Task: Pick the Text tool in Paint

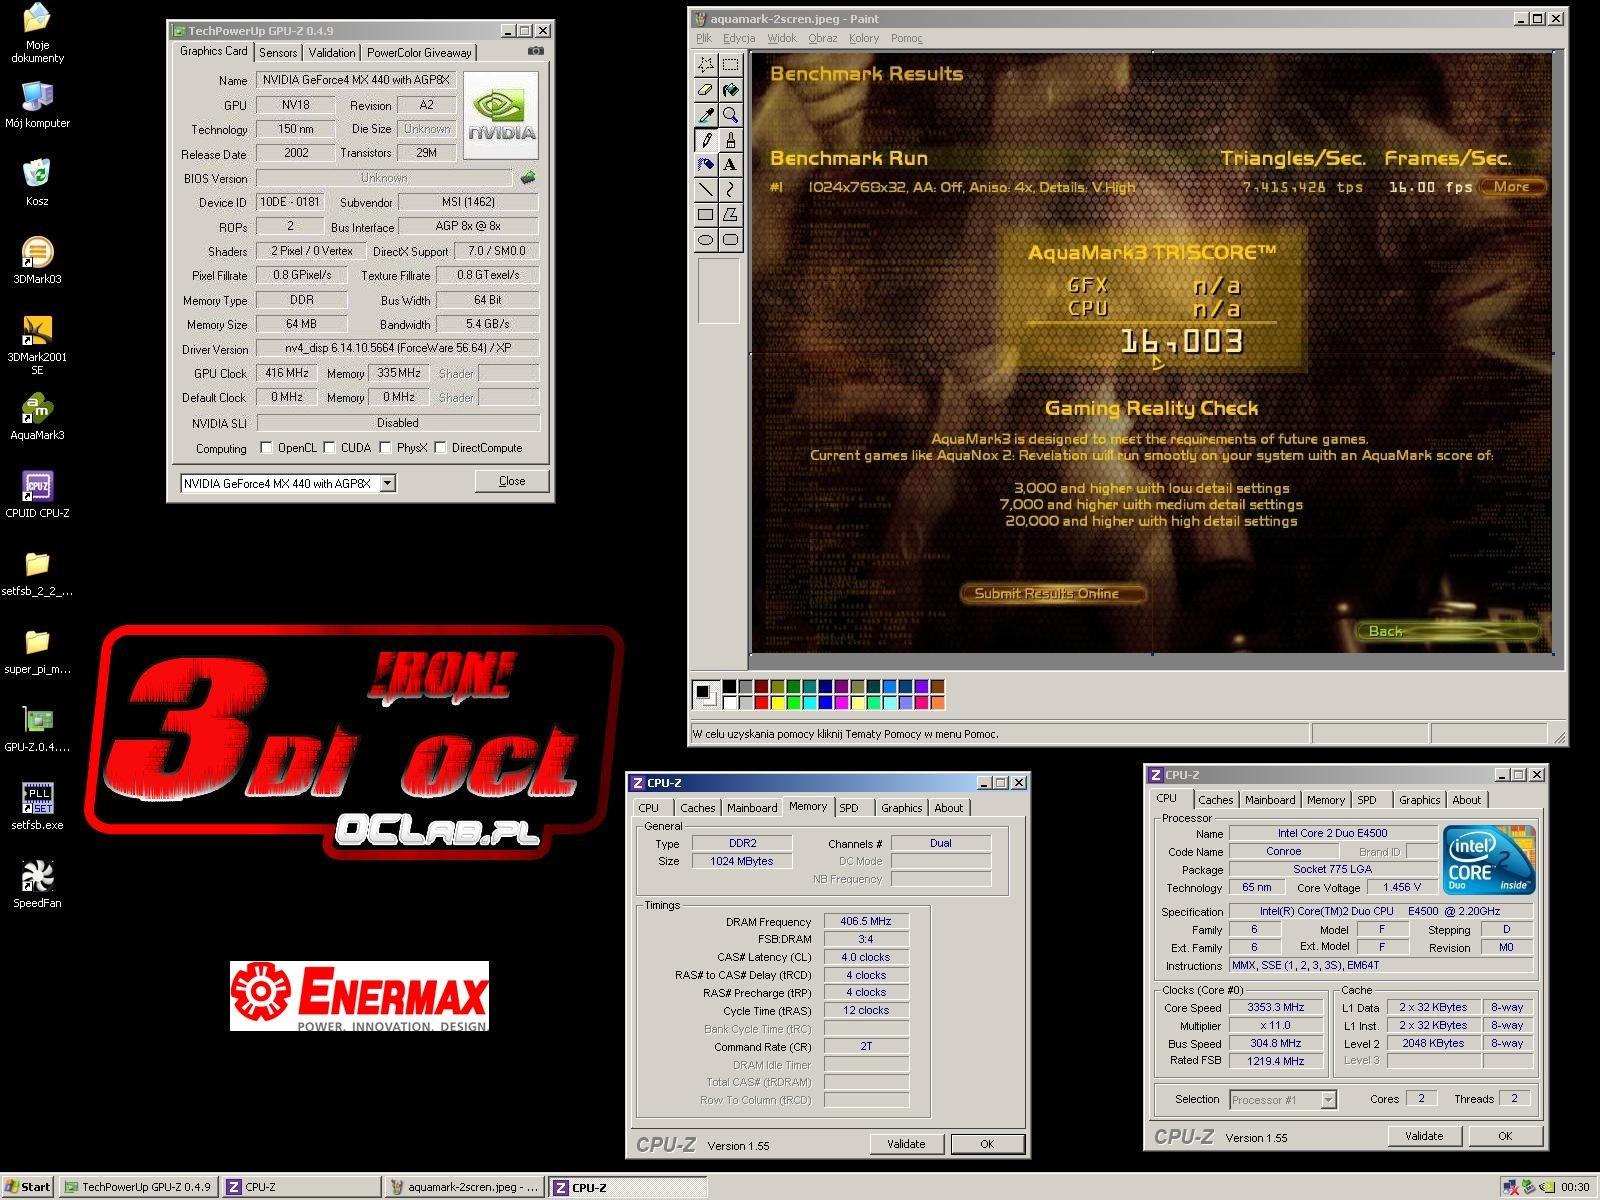Action: click(731, 165)
